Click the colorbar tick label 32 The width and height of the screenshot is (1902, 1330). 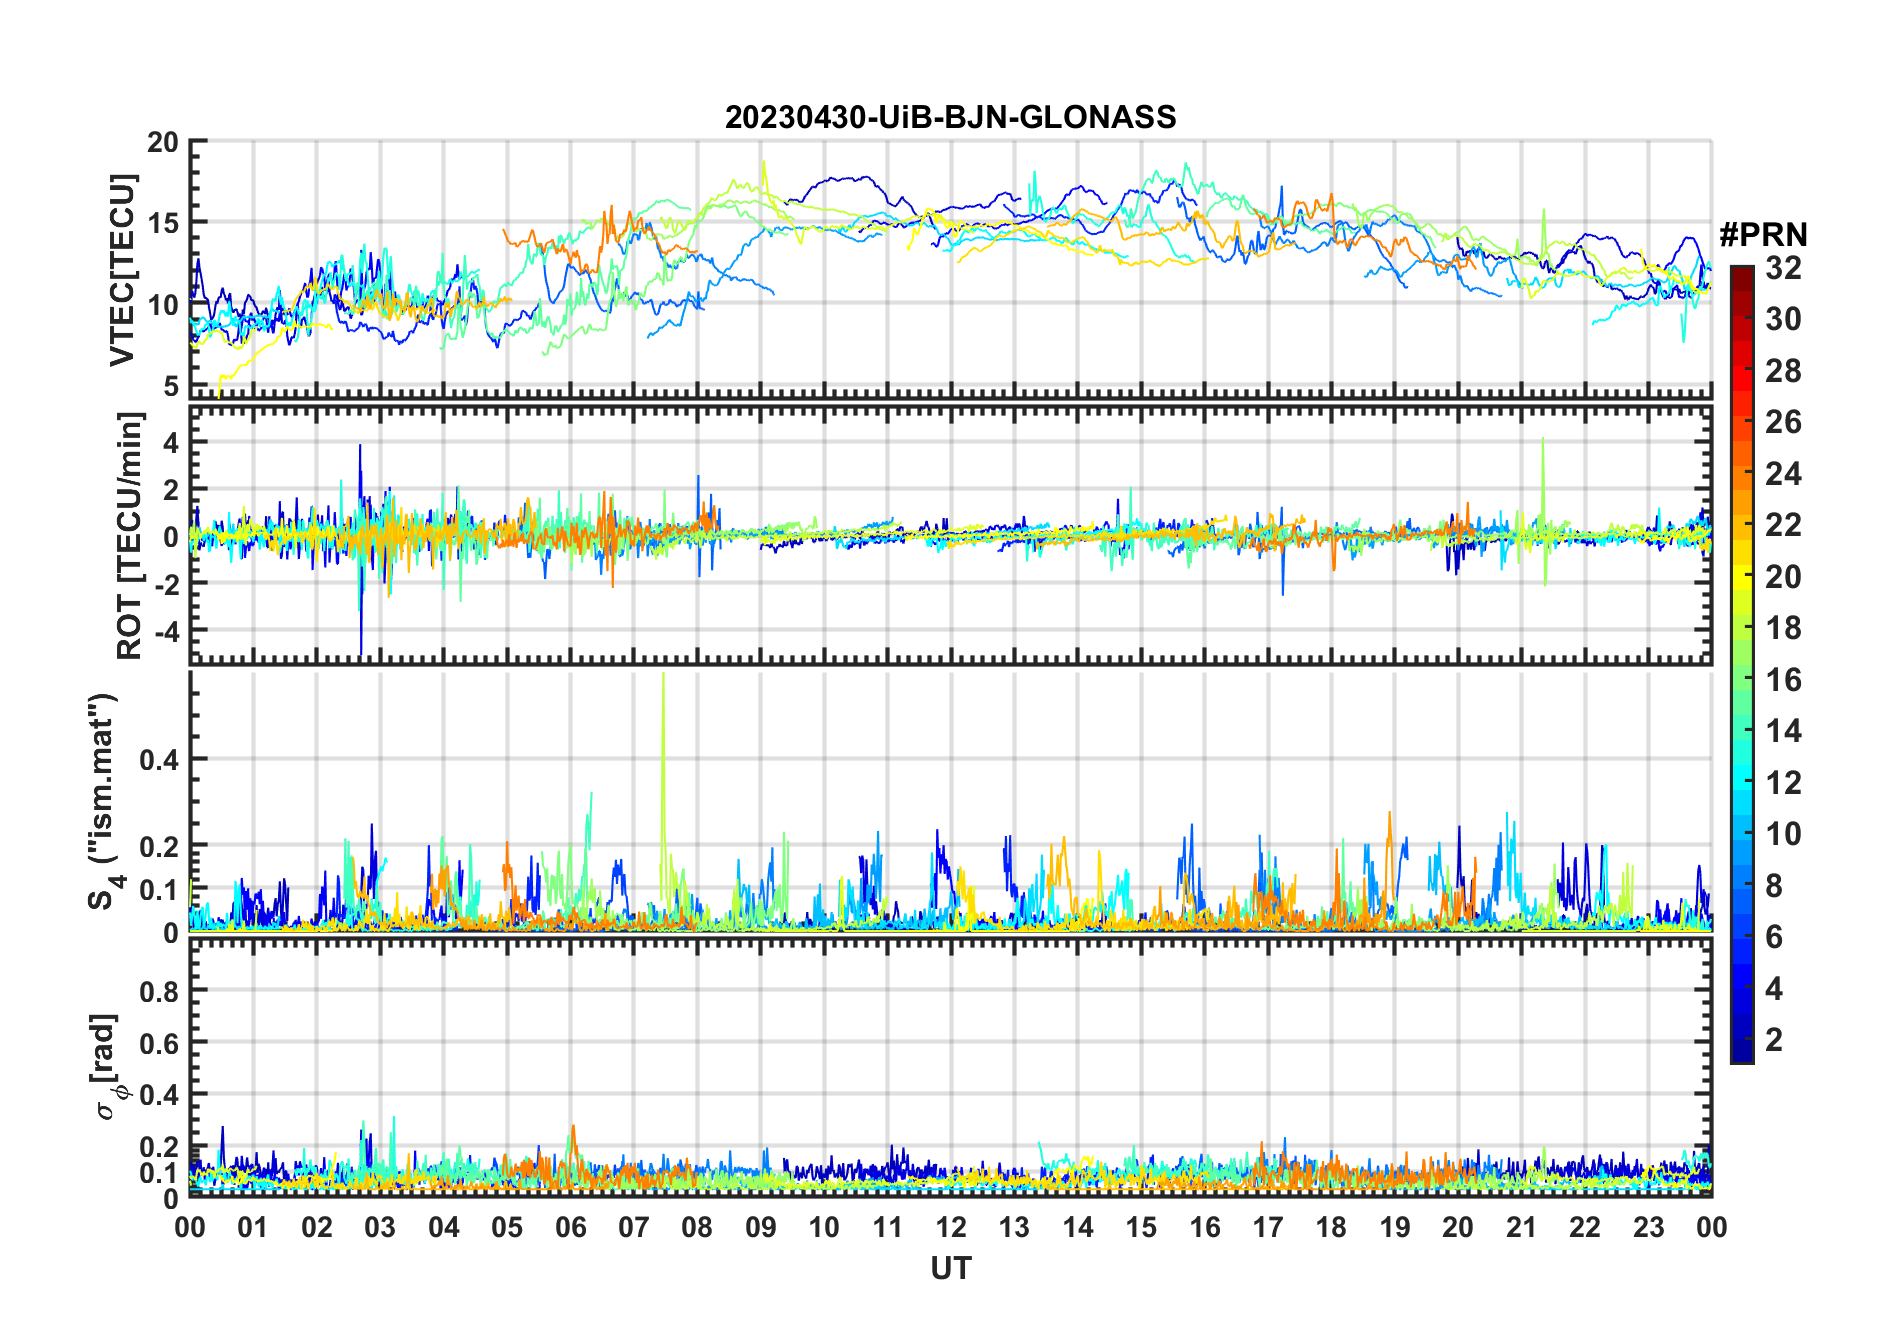(x=1783, y=268)
